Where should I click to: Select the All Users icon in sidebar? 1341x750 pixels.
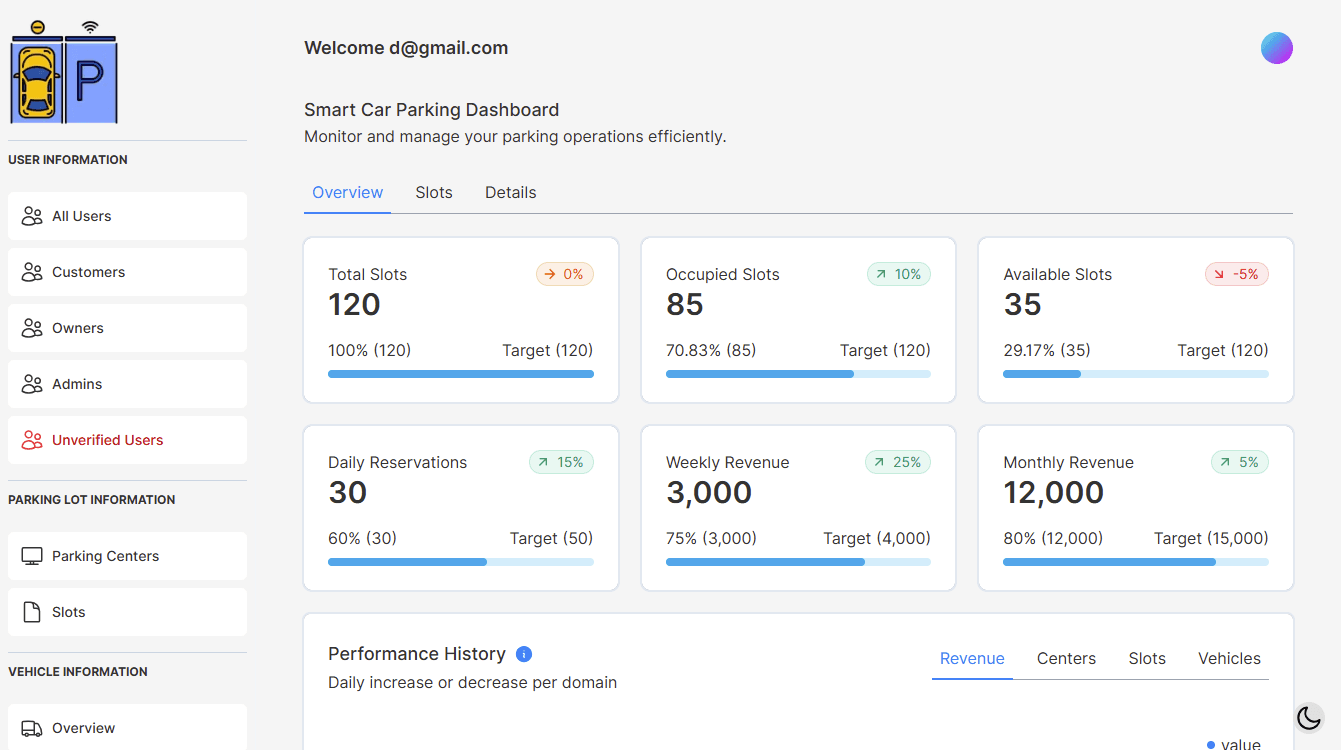(x=29, y=216)
